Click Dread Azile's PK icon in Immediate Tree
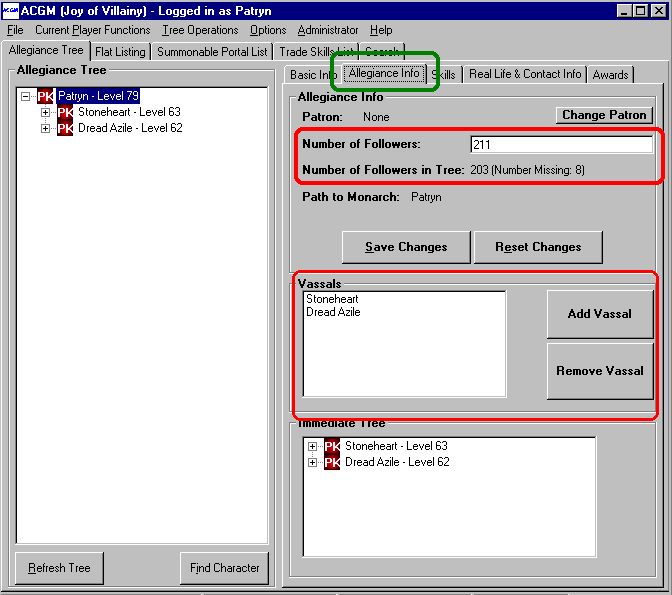The image size is (672, 595). (332, 462)
